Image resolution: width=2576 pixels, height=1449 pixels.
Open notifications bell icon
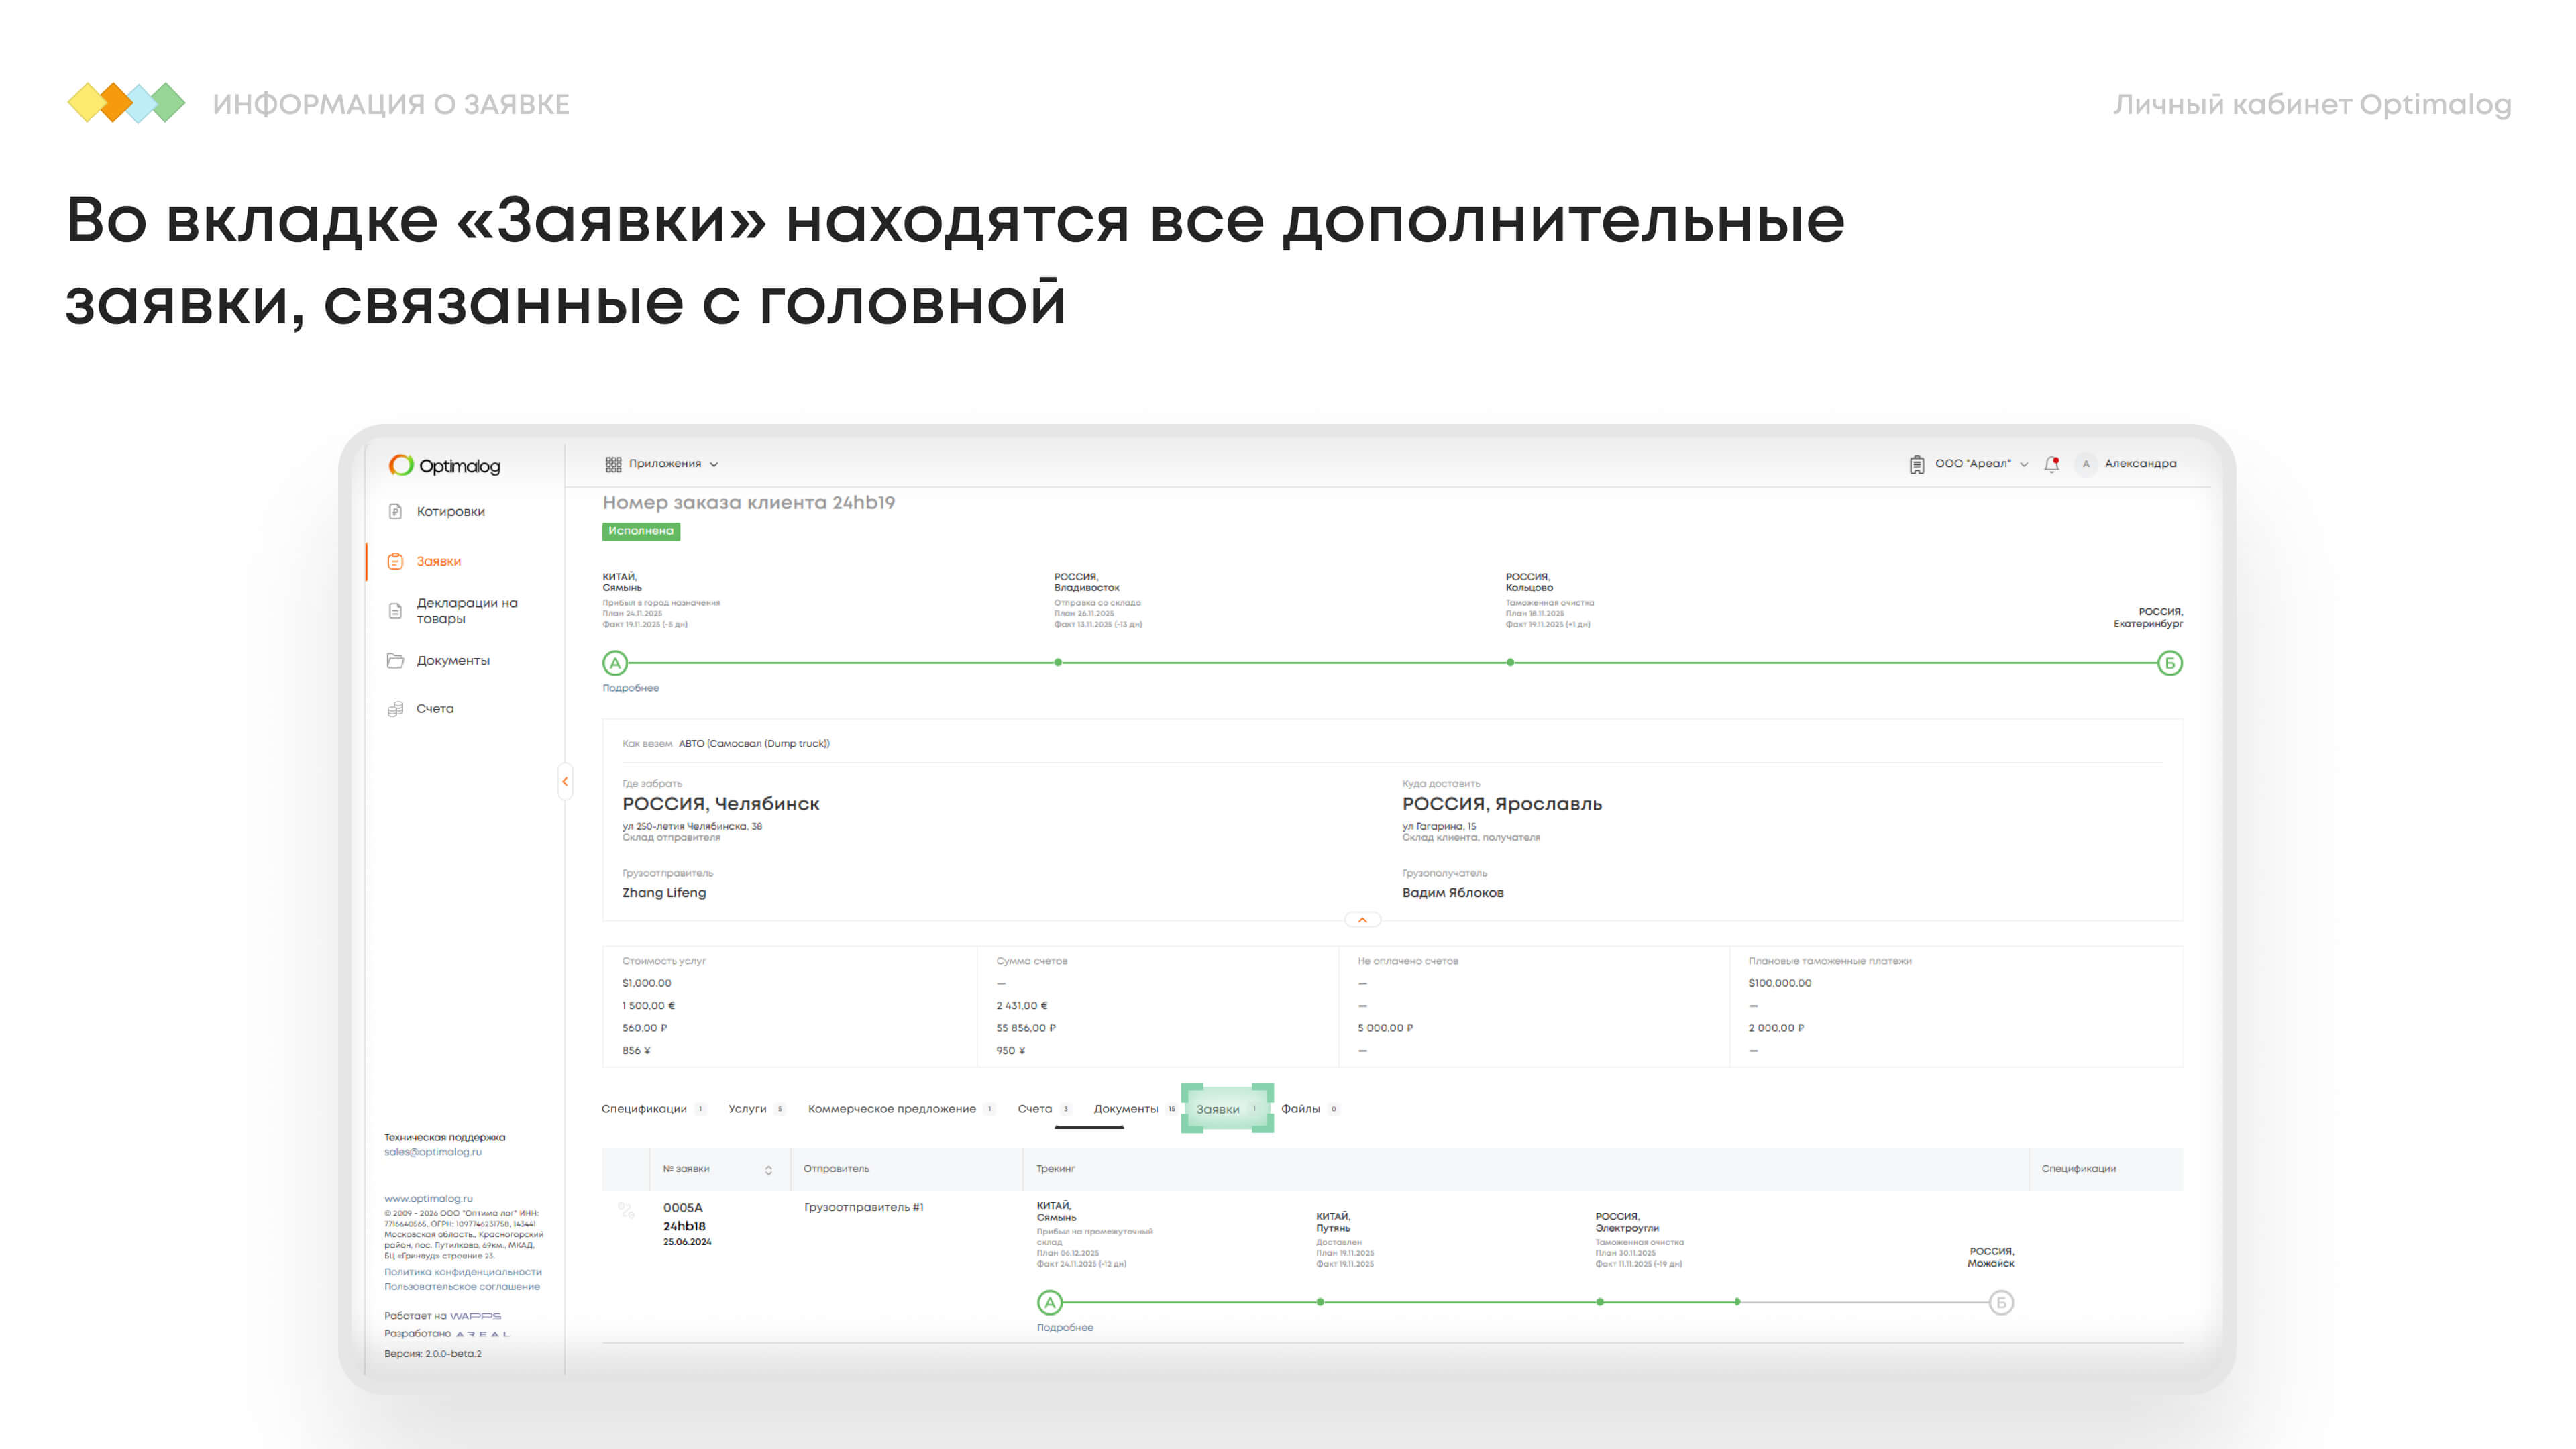[2052, 464]
